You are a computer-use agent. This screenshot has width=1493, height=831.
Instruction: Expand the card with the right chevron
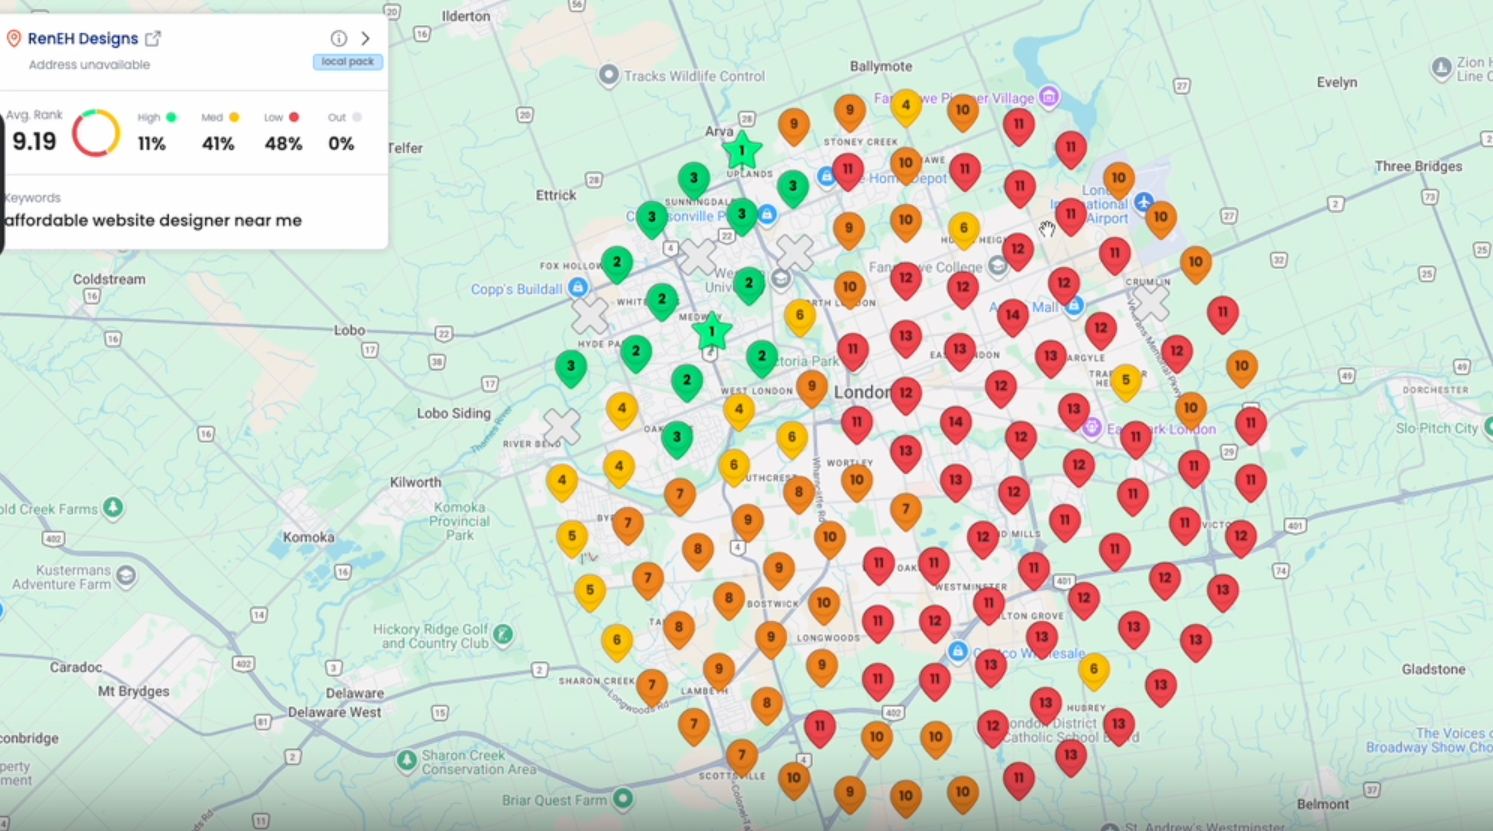pyautogui.click(x=366, y=39)
